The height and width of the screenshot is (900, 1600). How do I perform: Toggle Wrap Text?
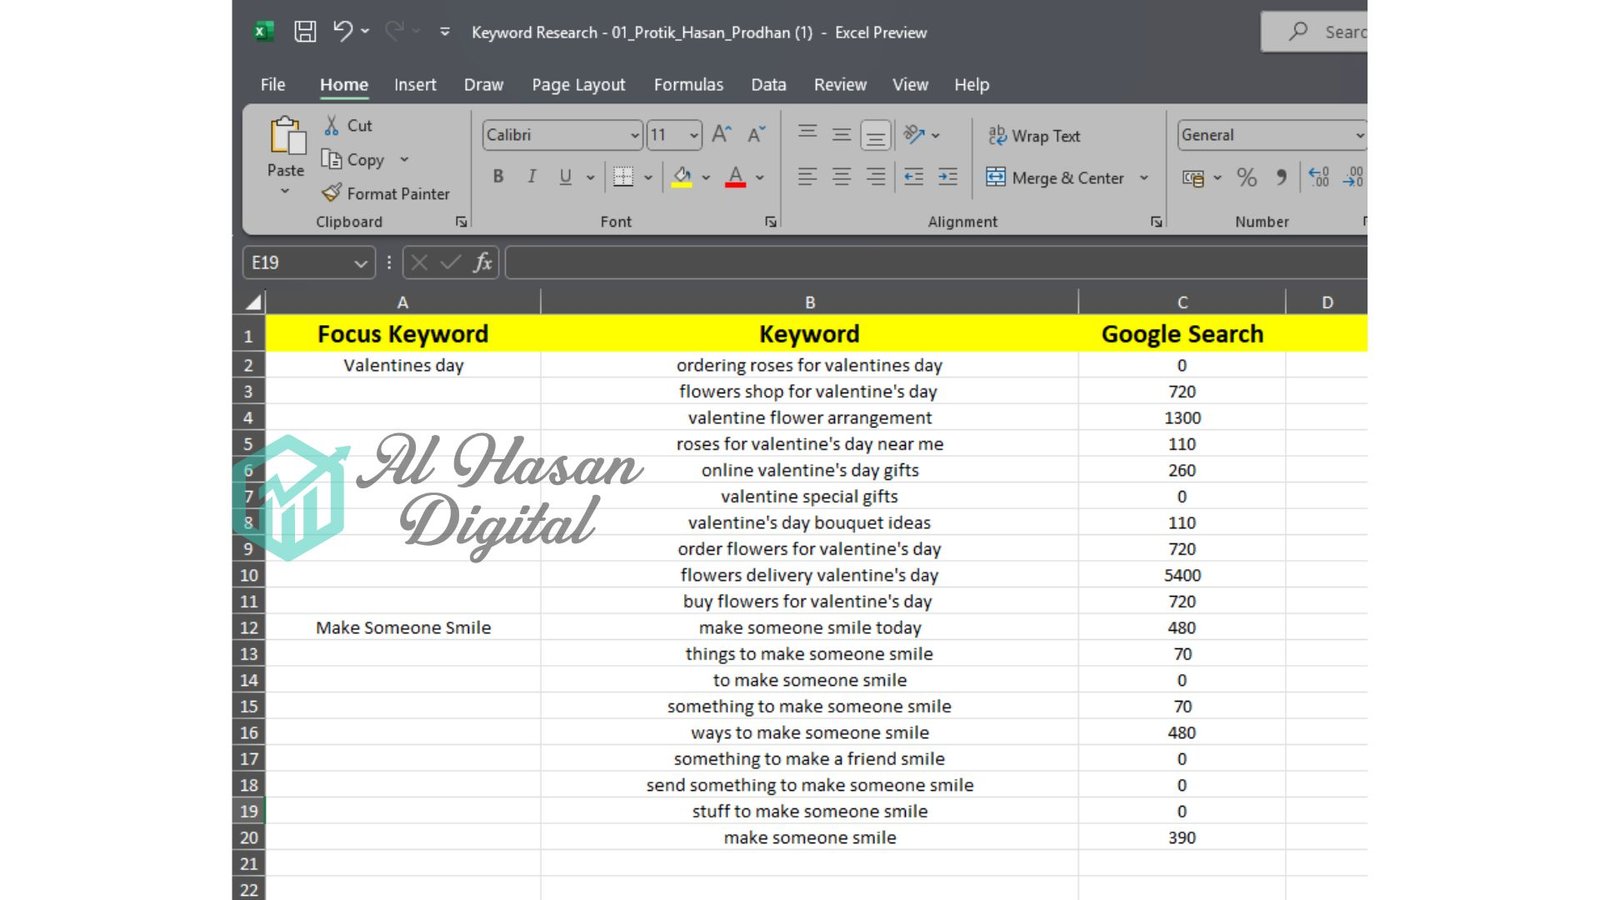tap(1034, 136)
